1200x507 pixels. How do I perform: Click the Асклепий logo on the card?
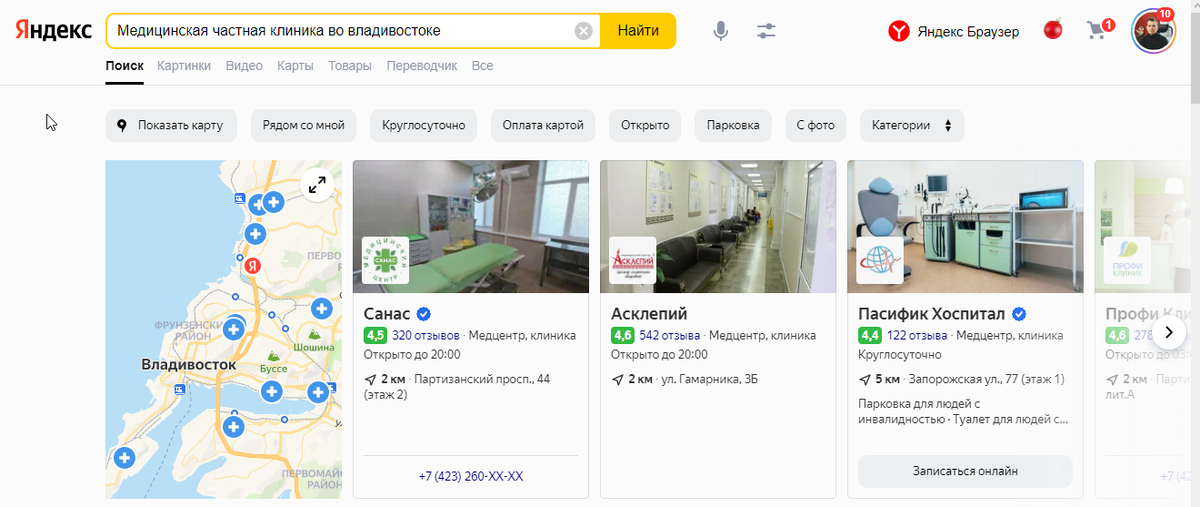(633, 261)
